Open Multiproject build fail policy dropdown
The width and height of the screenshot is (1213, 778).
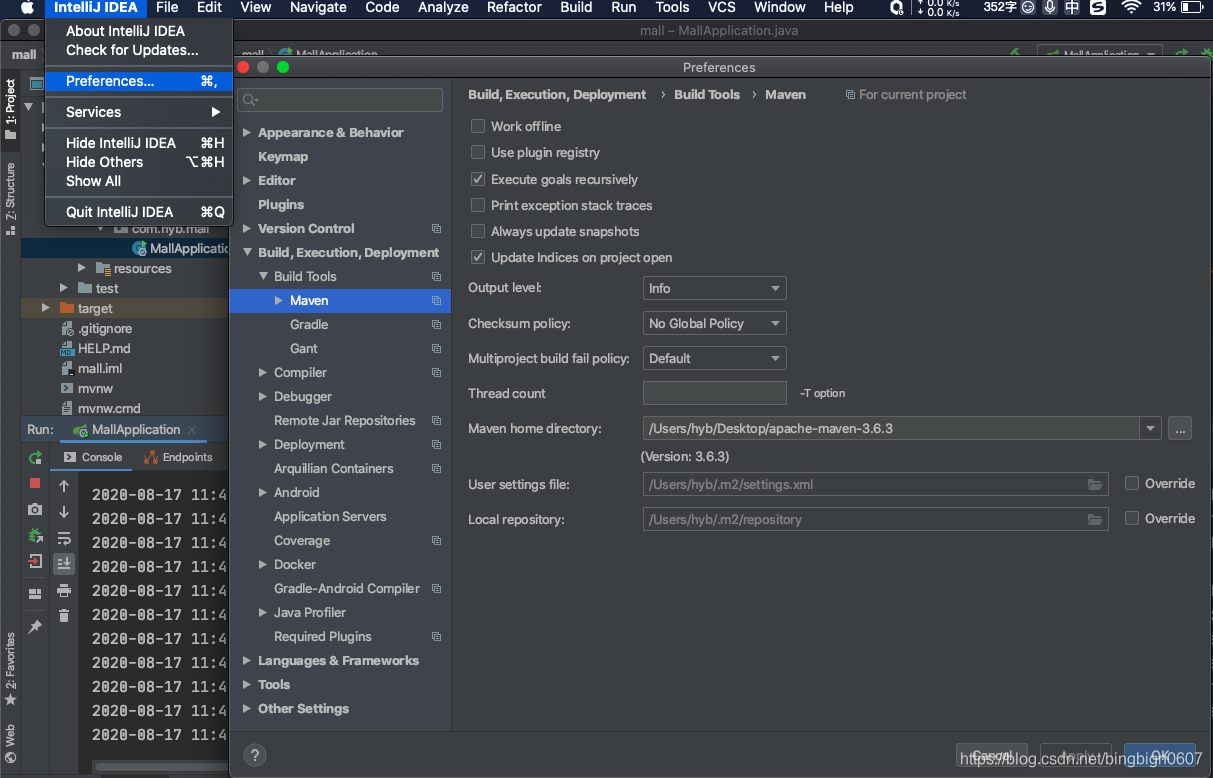tap(714, 358)
